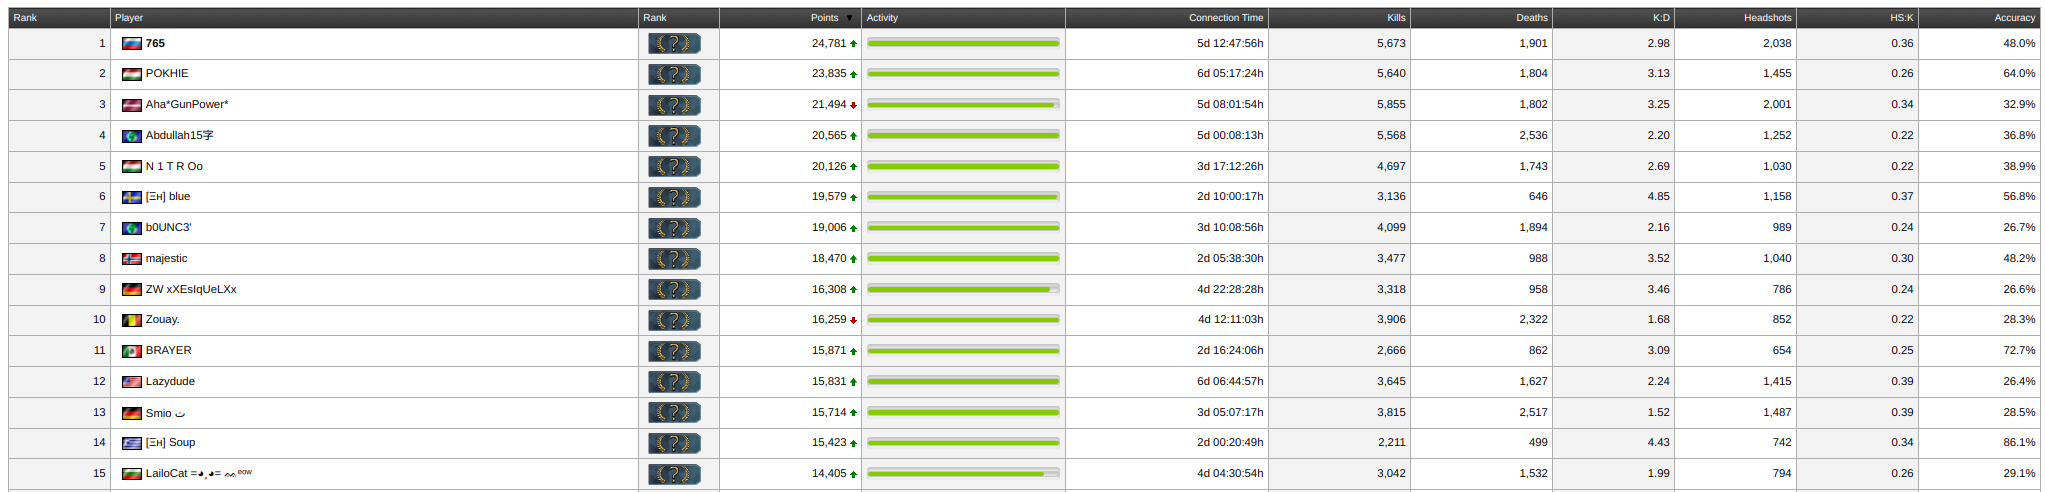2045x492 pixels.
Task: Open player profile for LailoCat
Action: [198, 474]
